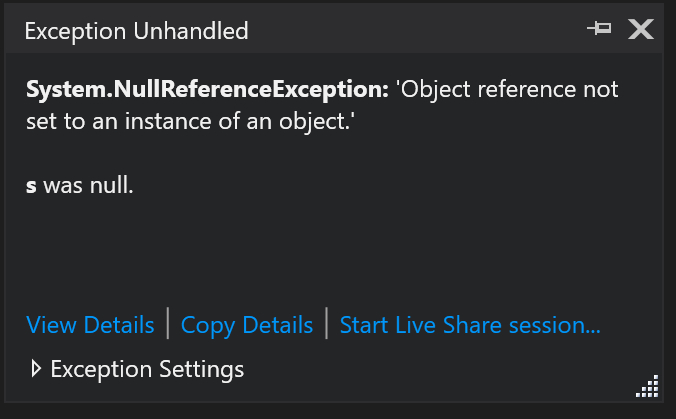Click the Exception Unhandled title text
Screen dimensions: 676x419
(x=136, y=31)
